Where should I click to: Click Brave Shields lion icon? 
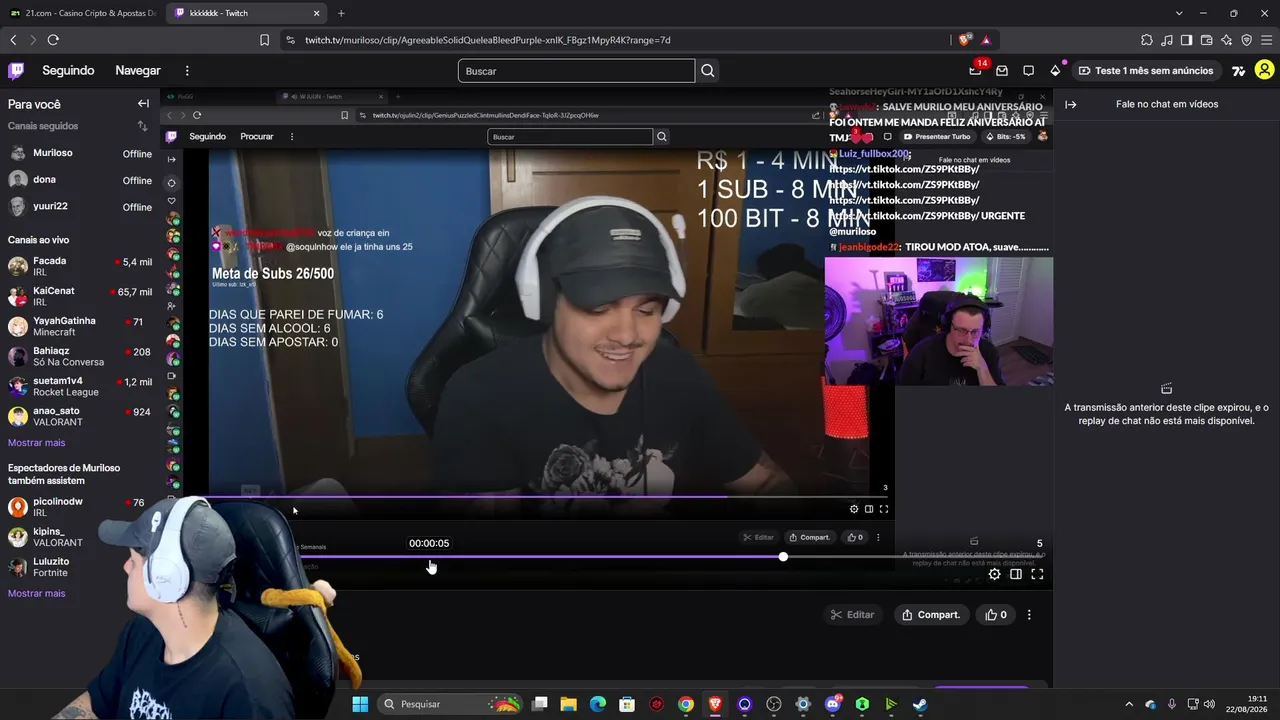(x=964, y=40)
